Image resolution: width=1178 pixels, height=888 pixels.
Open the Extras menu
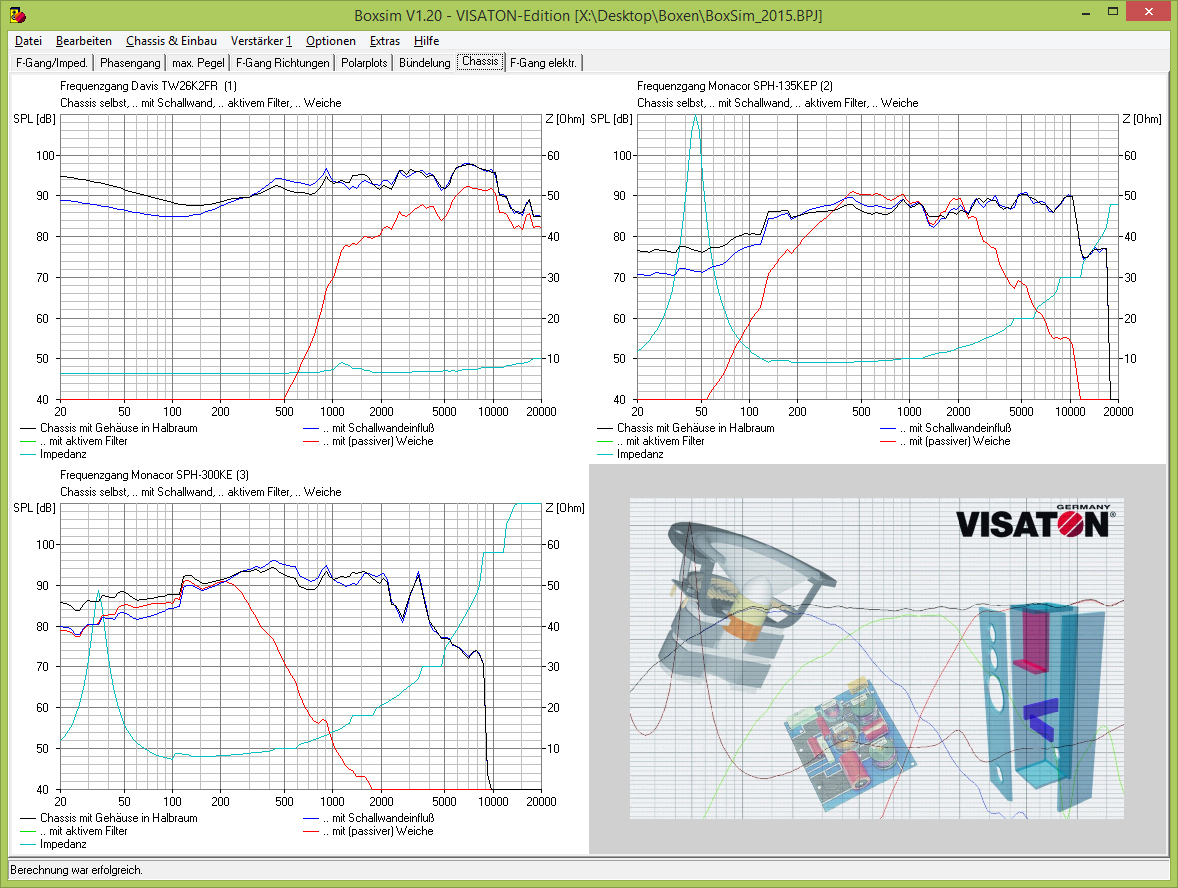[x=385, y=41]
